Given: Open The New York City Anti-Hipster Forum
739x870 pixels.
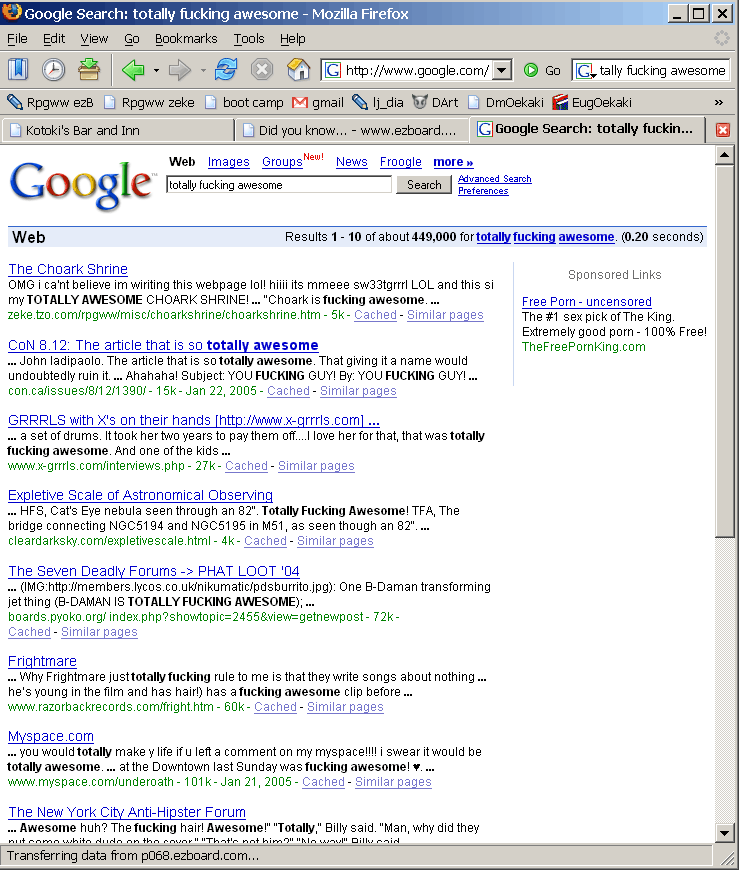Looking at the screenshot, I should 127,812.
